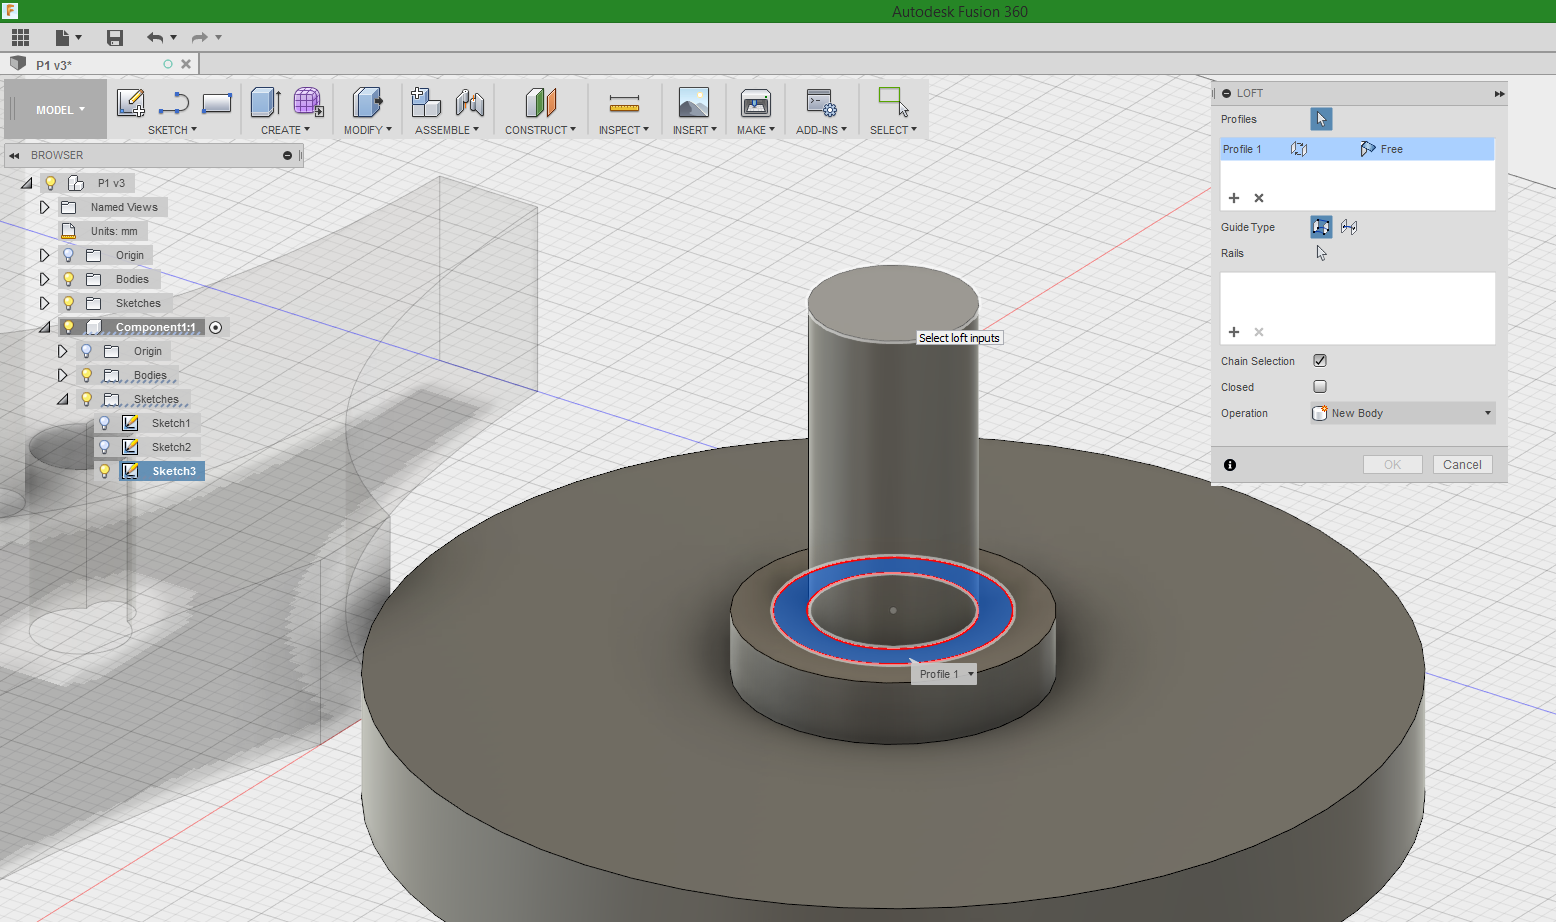Select the Insert image icon
Screen dimensions: 1556x922
pyautogui.click(x=694, y=102)
